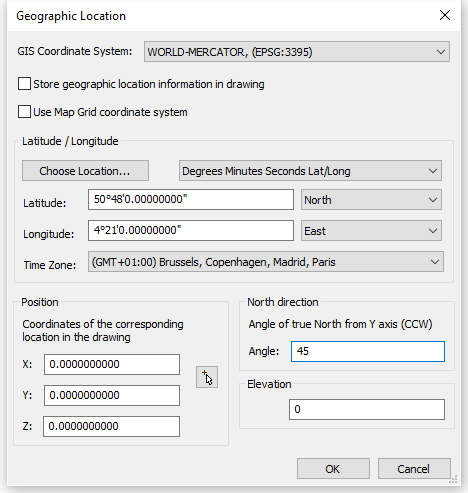The image size is (468, 493).
Task: Confirm settings with the OK button
Action: point(333,469)
